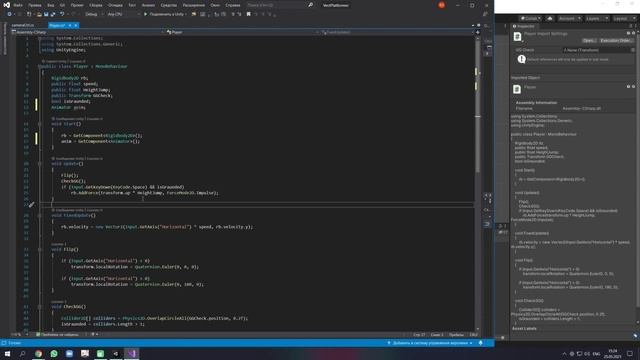
Task: Click the save file toolbar icon
Action: pyautogui.click(x=46, y=14)
